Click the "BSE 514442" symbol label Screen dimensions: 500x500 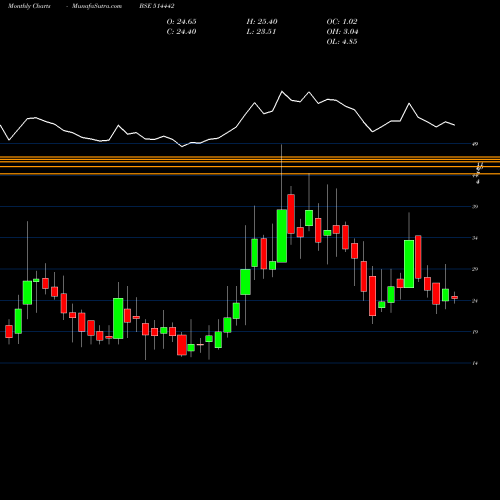click(157, 6)
